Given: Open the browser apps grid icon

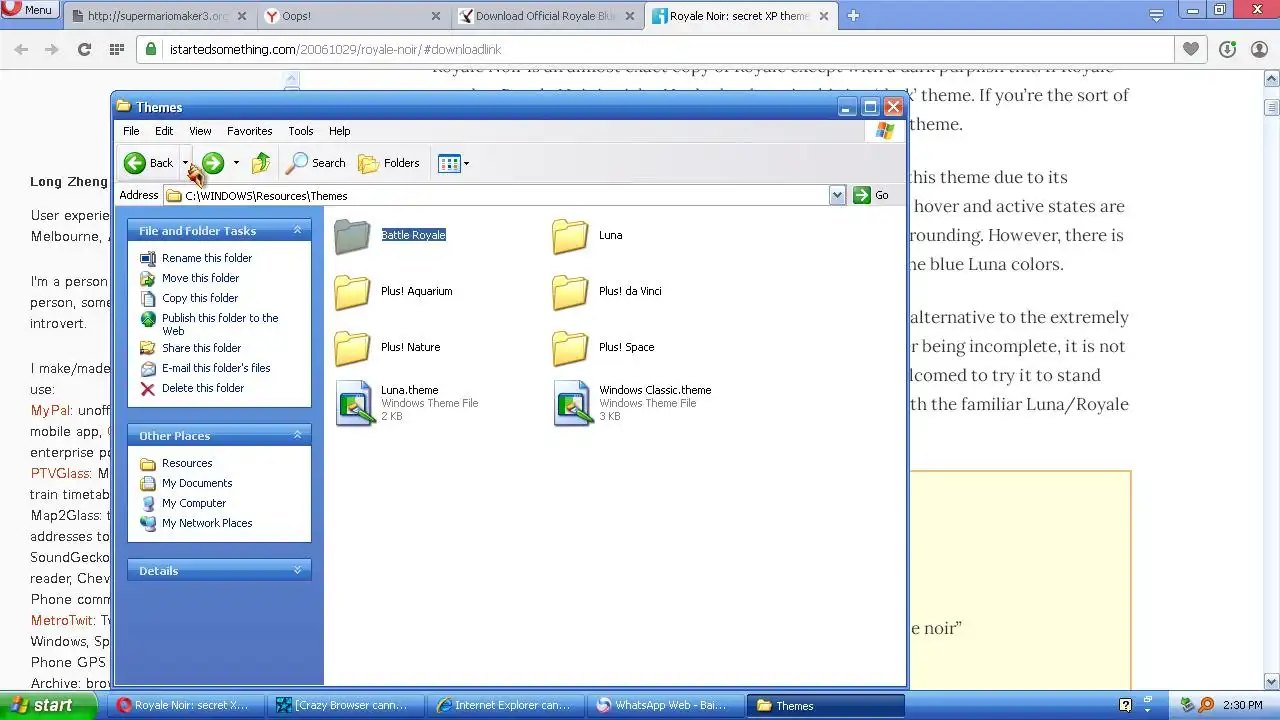Looking at the screenshot, I should click(x=117, y=49).
